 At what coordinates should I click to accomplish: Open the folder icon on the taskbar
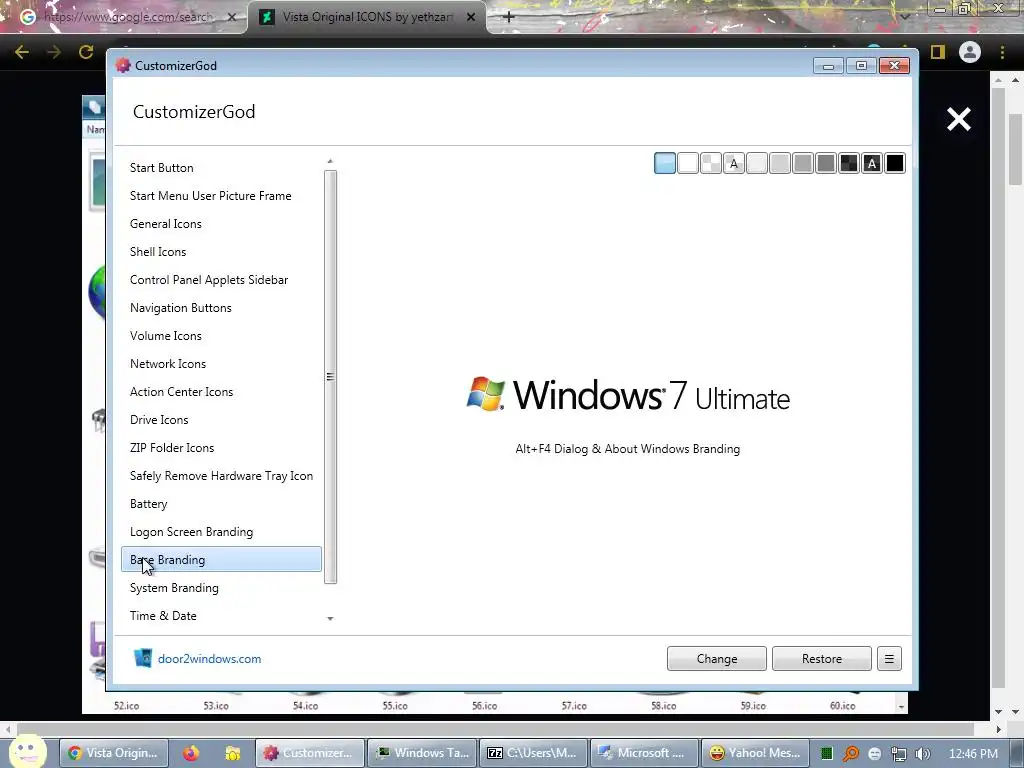[x=232, y=754]
